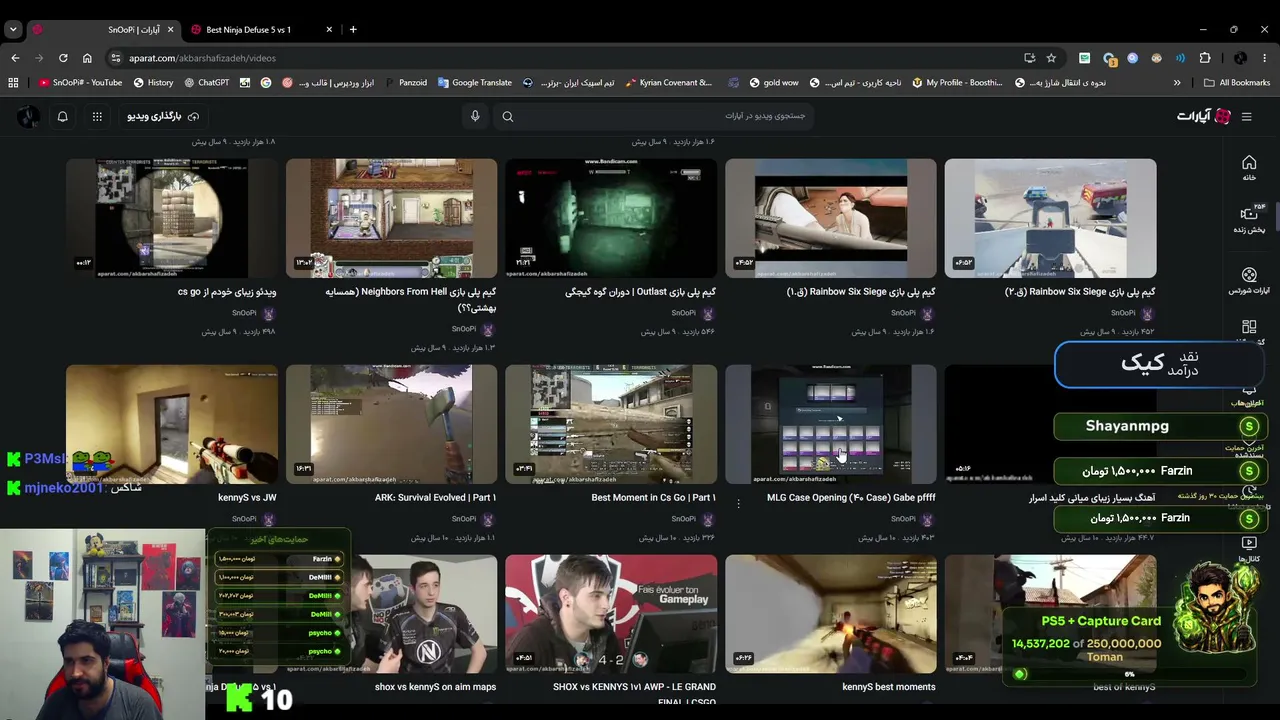Open the ویدئو زیبای خودم از cs go title
The width and height of the screenshot is (1280, 720).
227,292
